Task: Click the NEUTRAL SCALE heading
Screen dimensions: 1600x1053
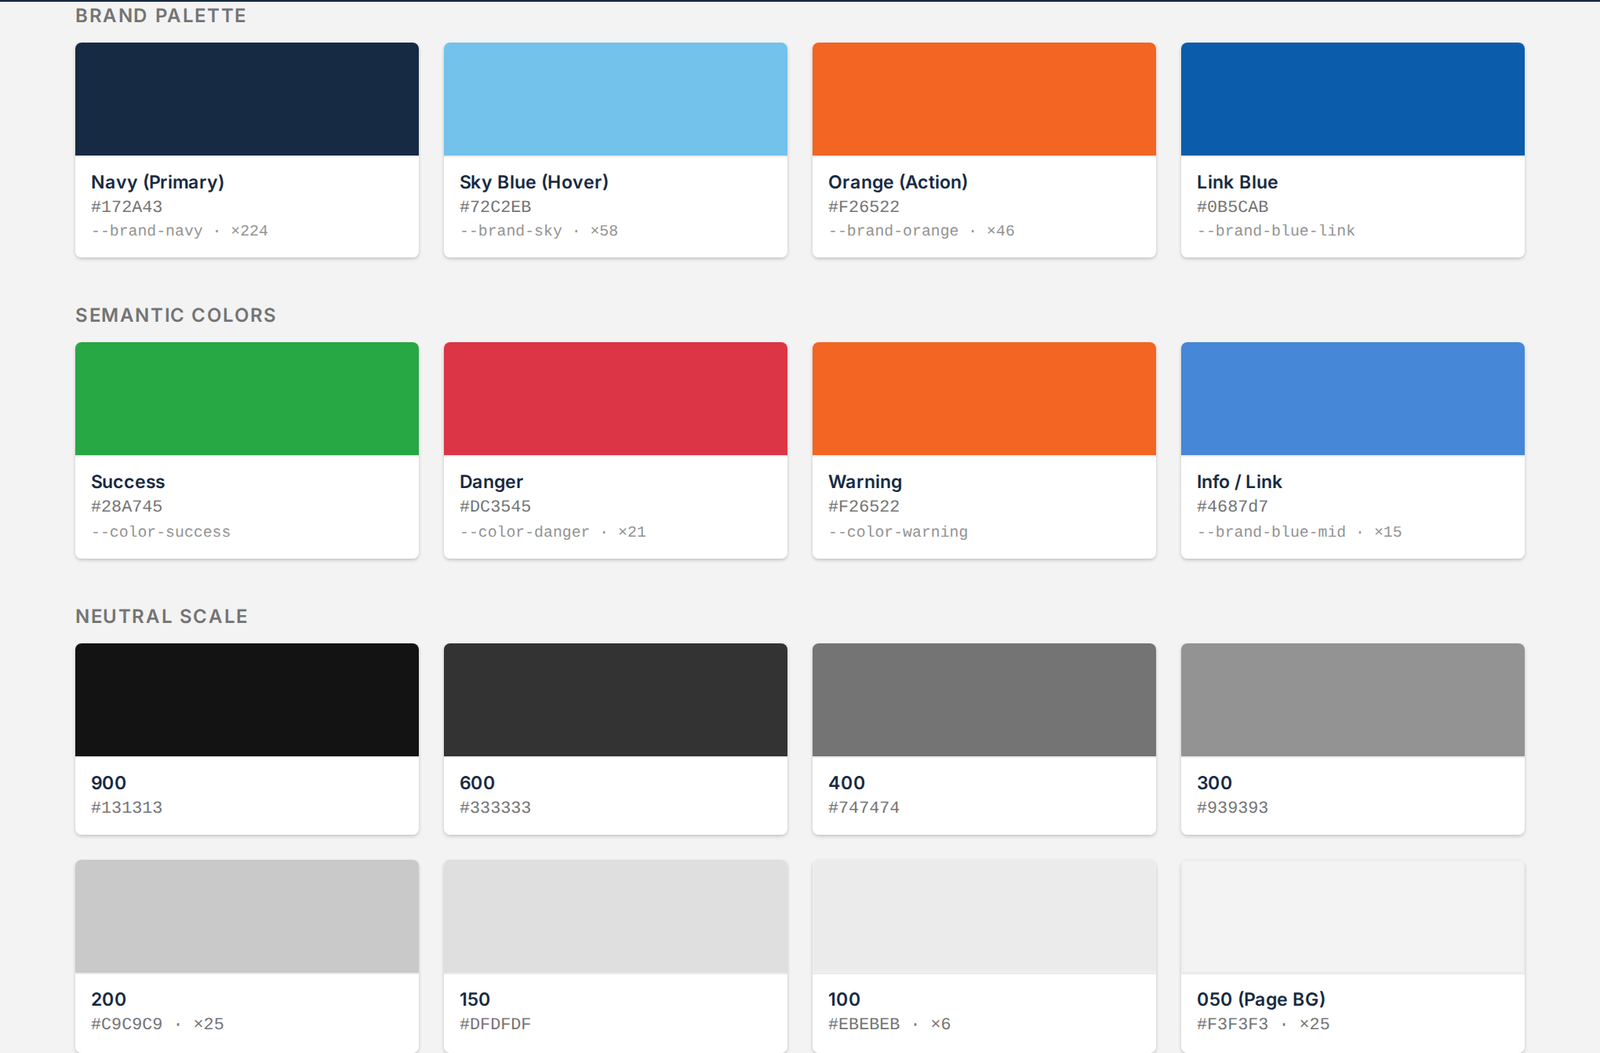Action: point(162,617)
